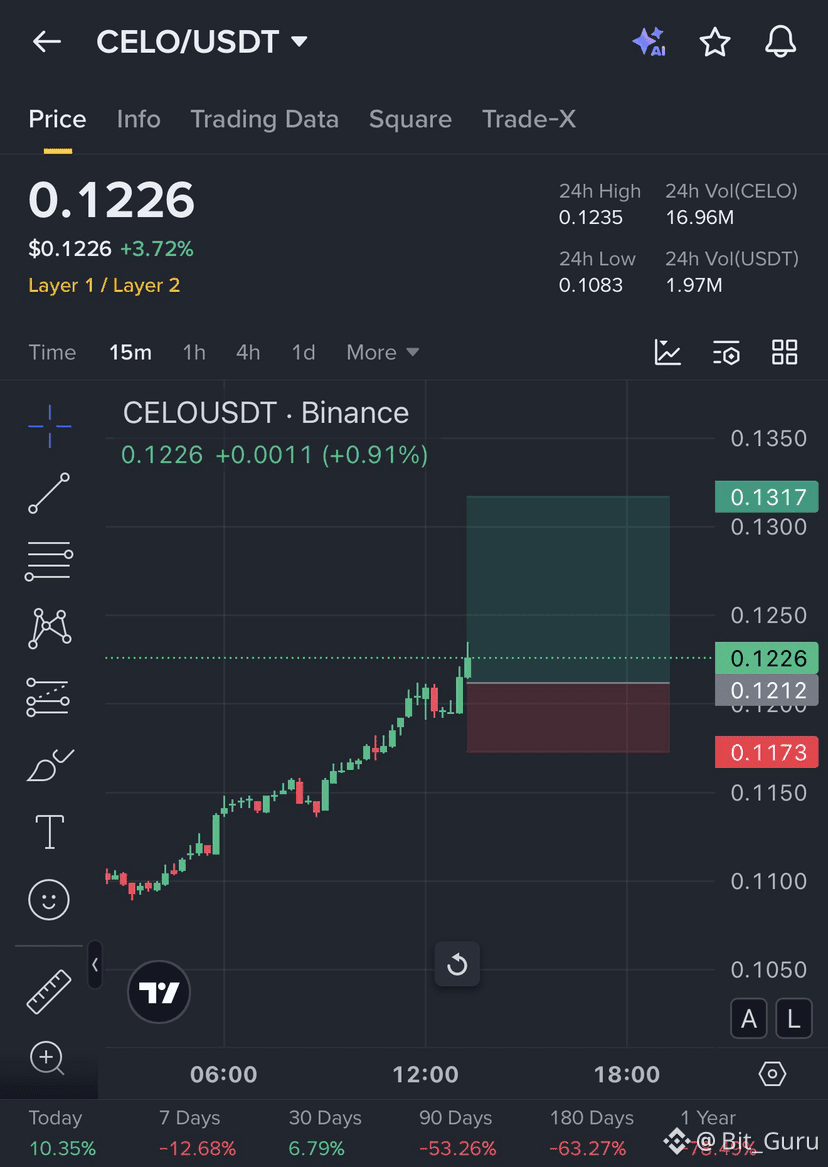The width and height of the screenshot is (828, 1167).
Task: Switch to the Trading Data tab
Action: point(264,119)
